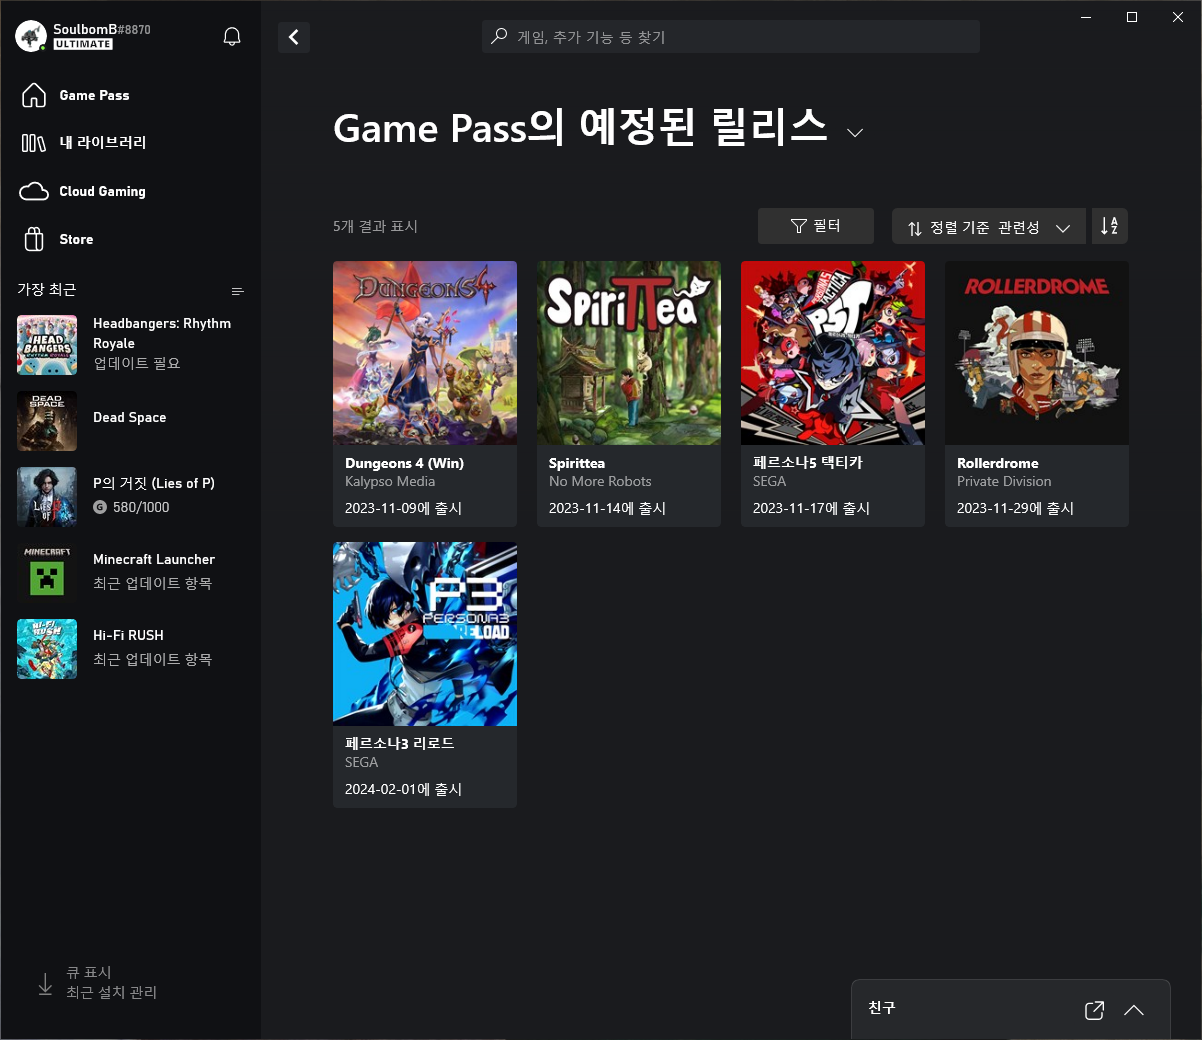Click No More Robots publisher text

point(600,481)
